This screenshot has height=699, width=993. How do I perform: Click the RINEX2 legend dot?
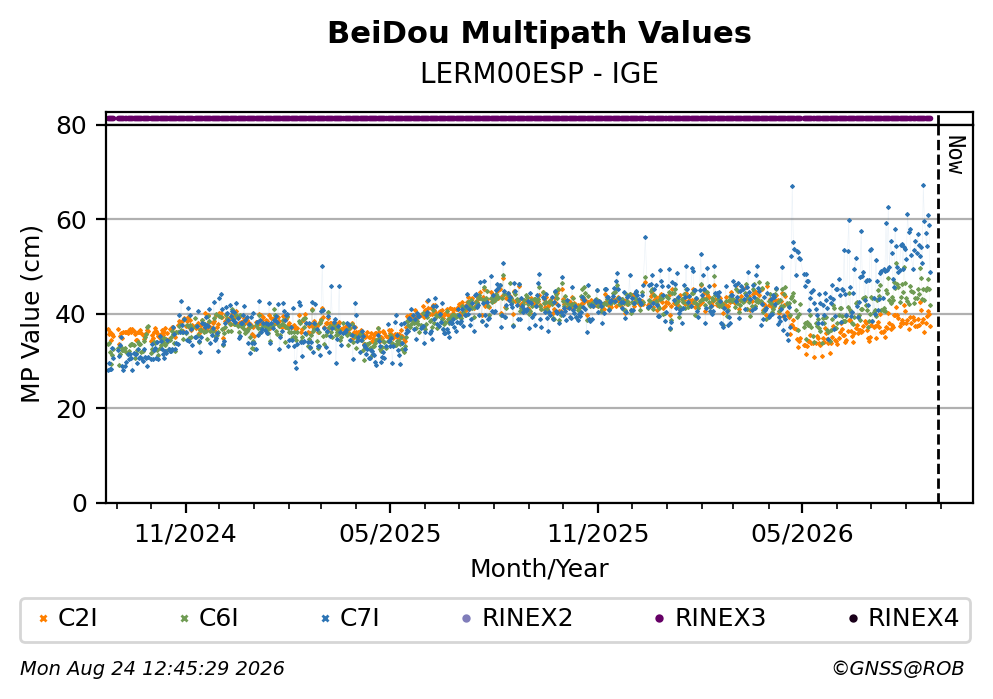tap(467, 619)
